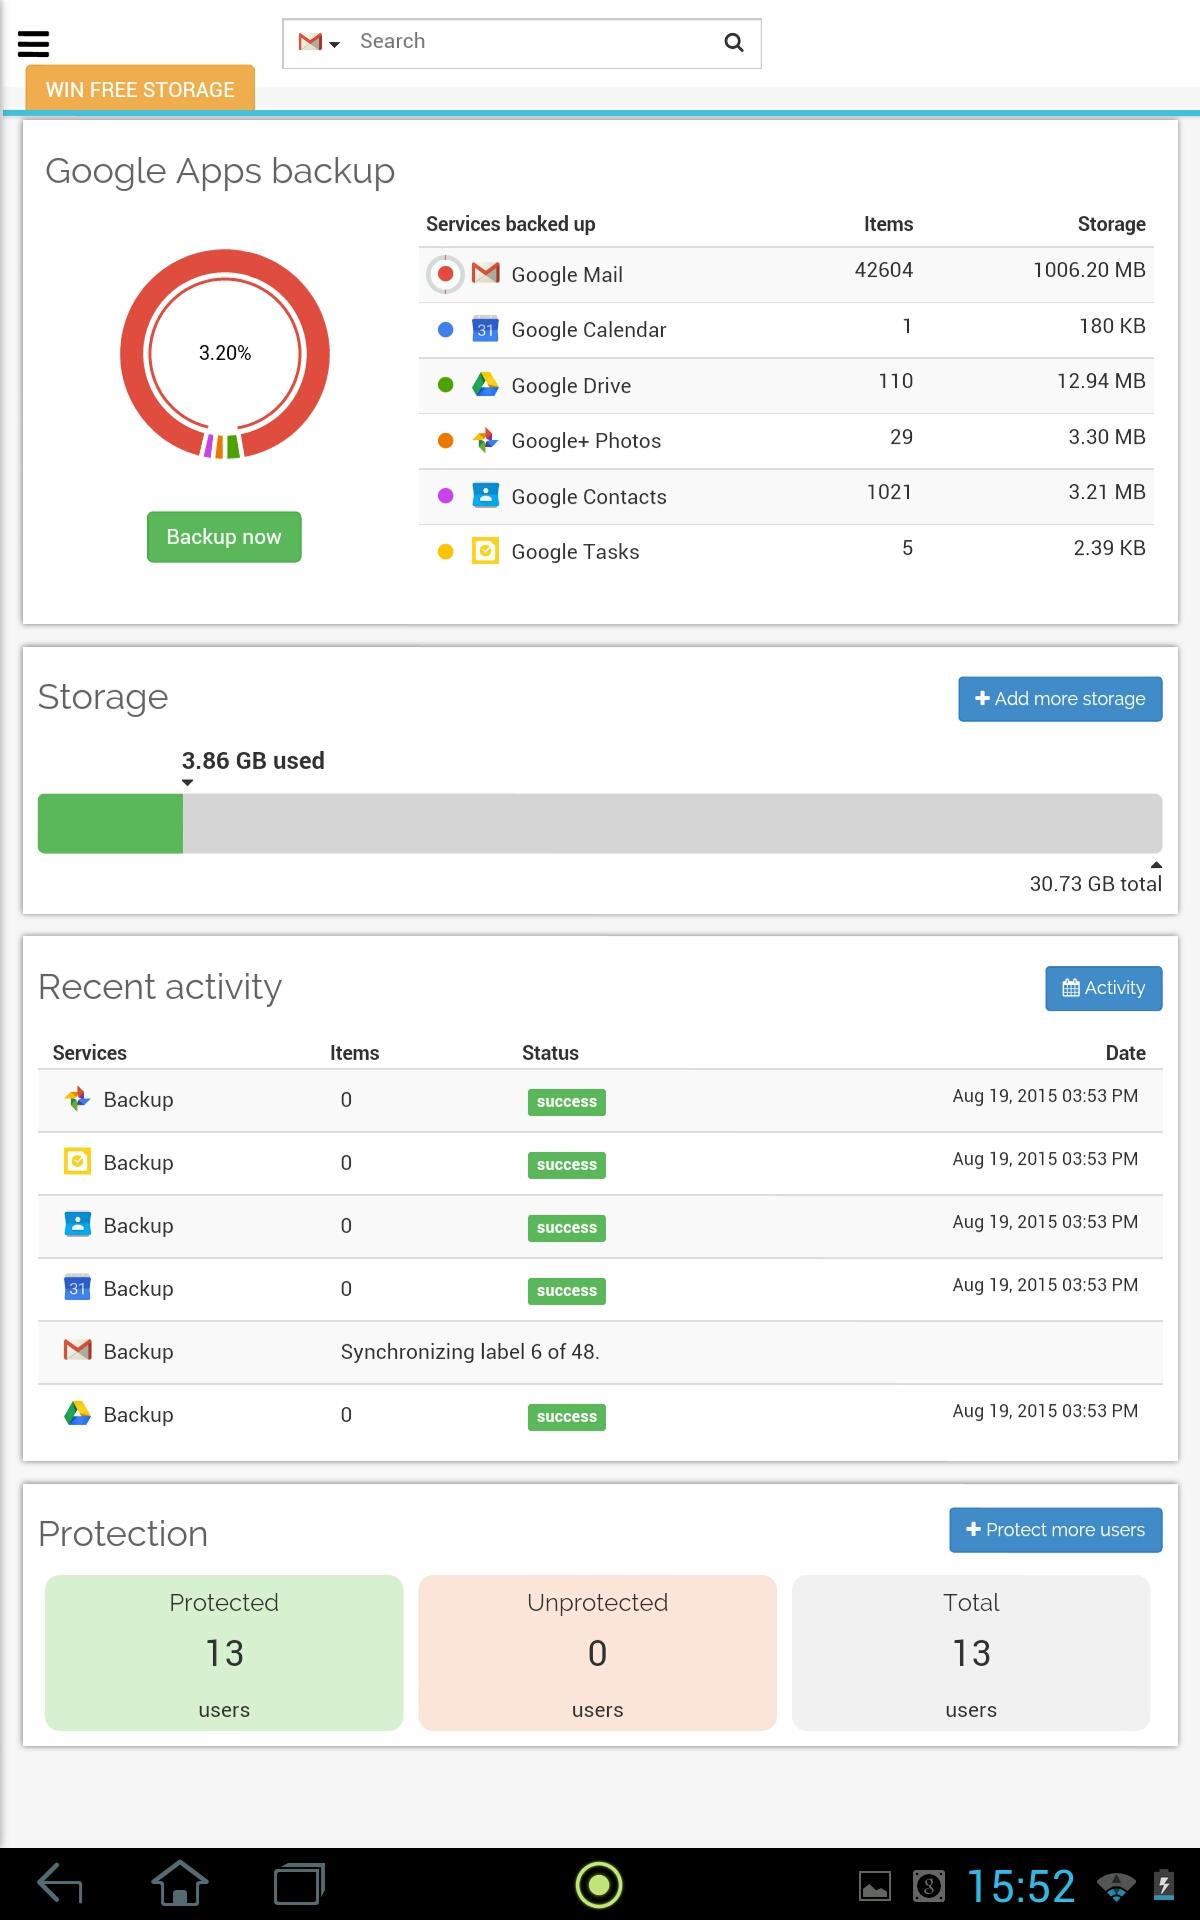The image size is (1200, 1920).
Task: Click the Backup now button
Action: [x=224, y=537]
